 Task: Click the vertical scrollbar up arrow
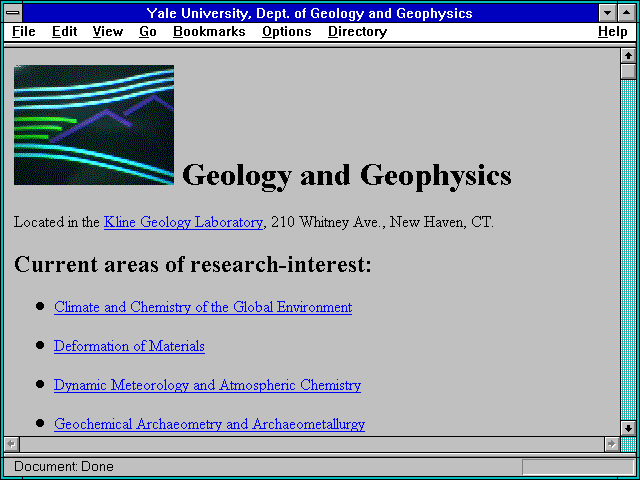[629, 56]
